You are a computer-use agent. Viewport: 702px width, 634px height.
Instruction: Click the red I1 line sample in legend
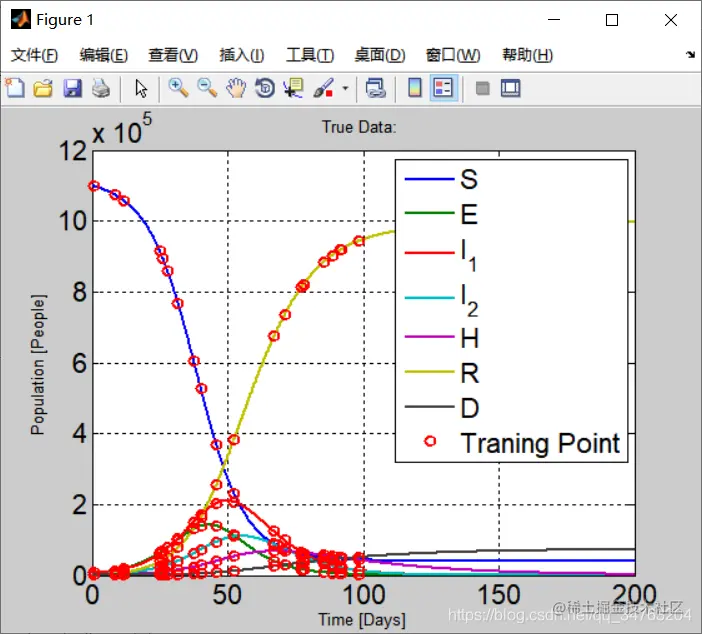[429, 253]
